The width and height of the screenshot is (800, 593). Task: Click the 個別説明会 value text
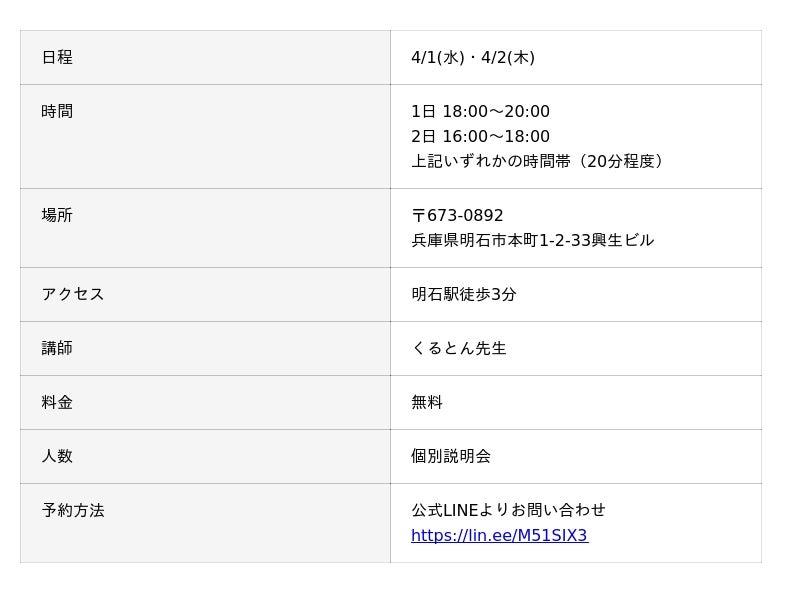[x=451, y=457]
